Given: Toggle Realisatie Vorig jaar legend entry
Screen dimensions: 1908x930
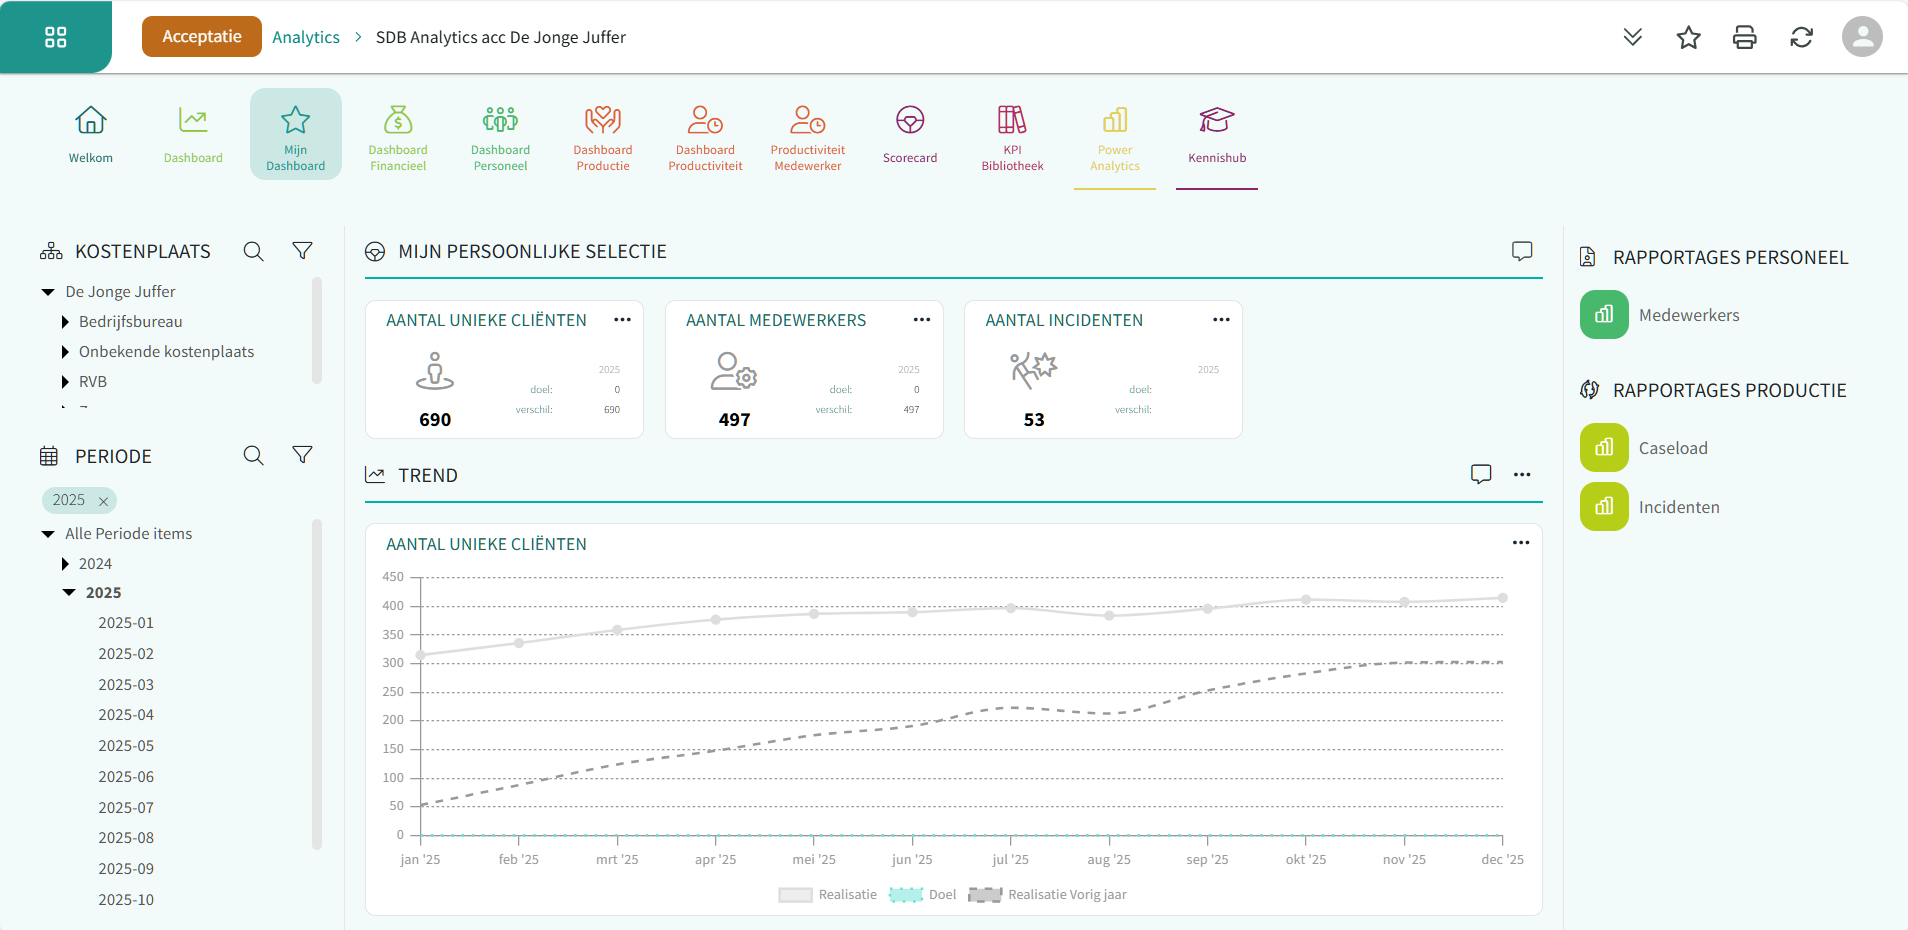Looking at the screenshot, I should pos(1048,895).
